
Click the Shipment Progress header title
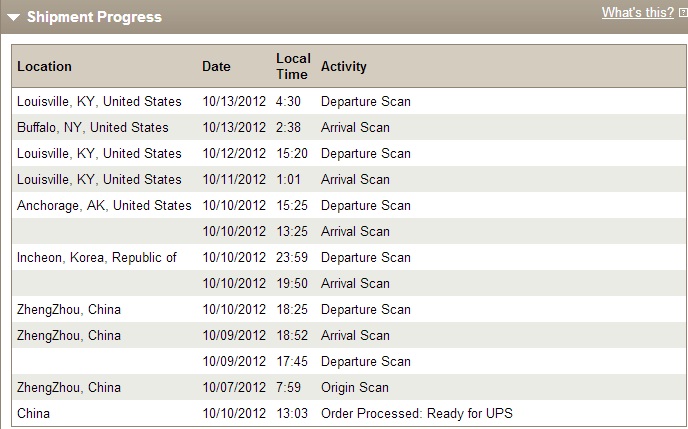point(94,17)
